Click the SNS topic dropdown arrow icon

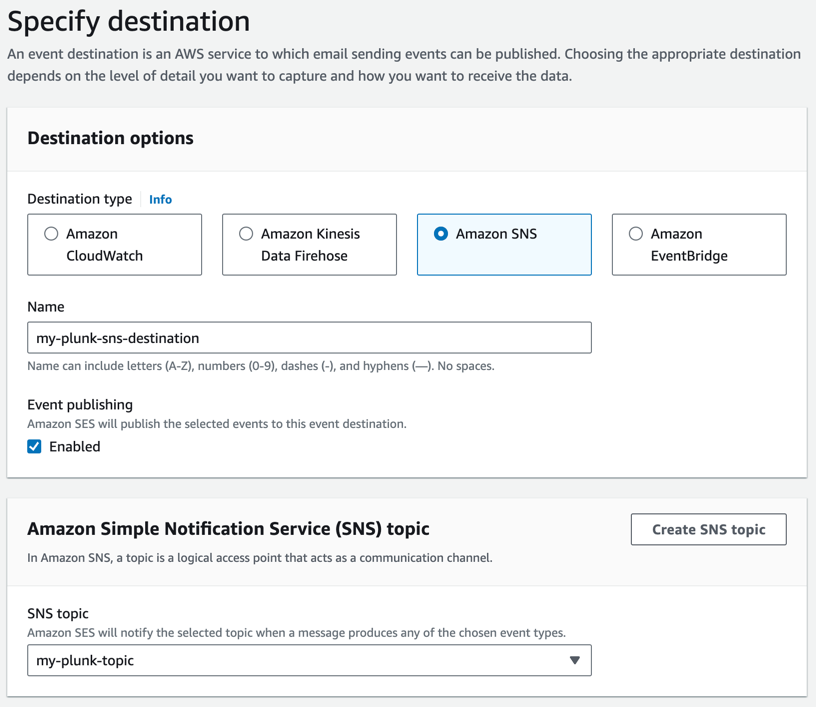tap(574, 660)
